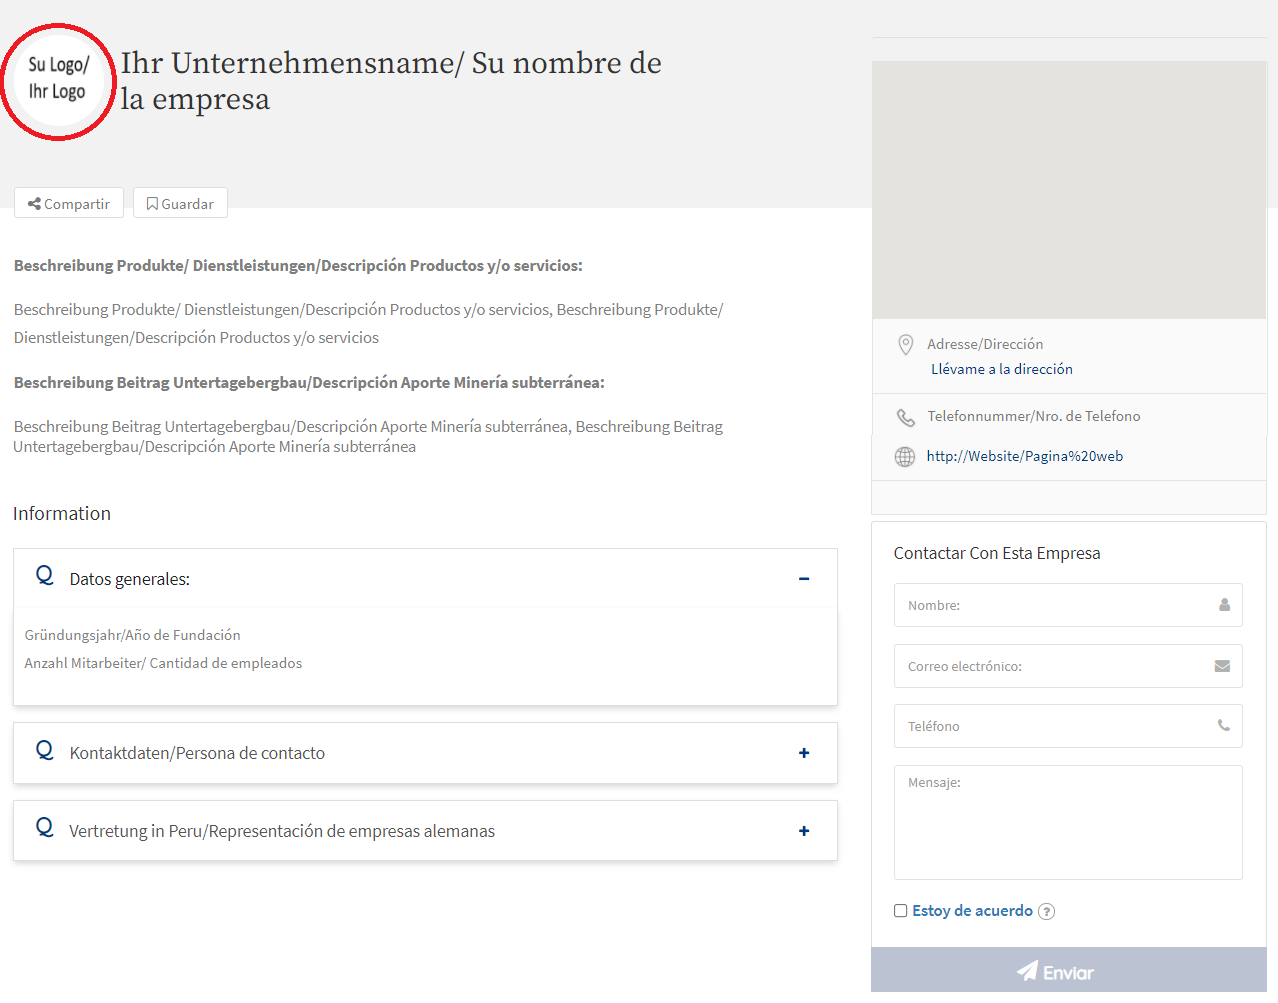
Task: Click the Adresse/Dirección text
Action: tap(985, 344)
